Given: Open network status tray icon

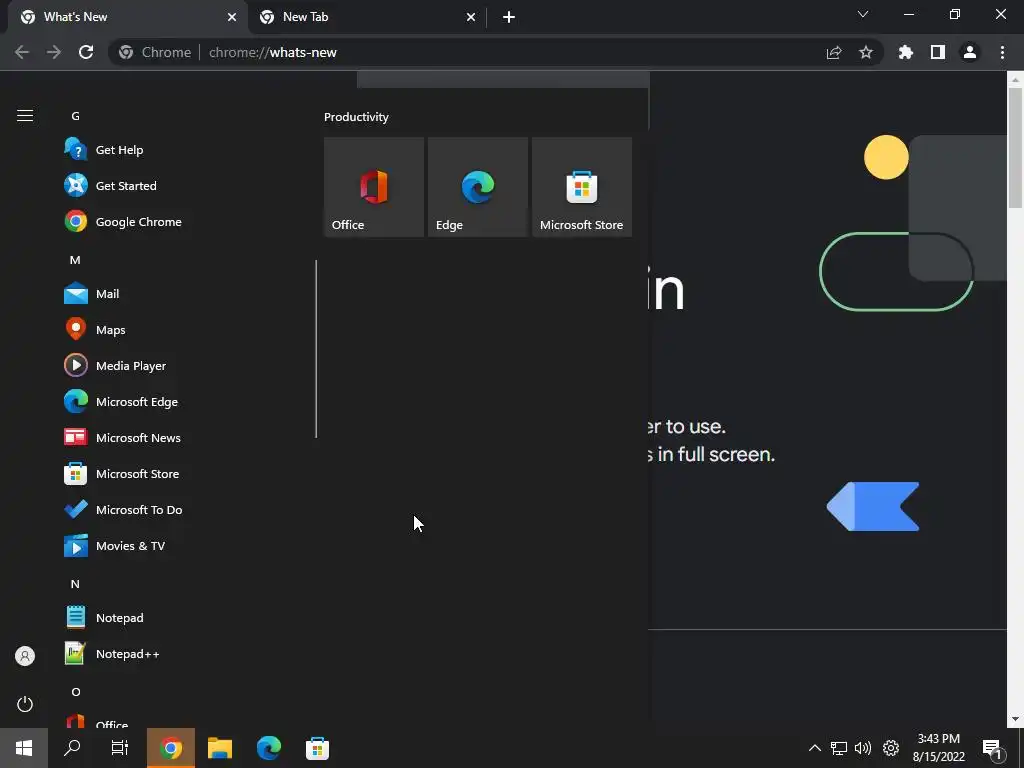Looking at the screenshot, I should pyautogui.click(x=839, y=748).
